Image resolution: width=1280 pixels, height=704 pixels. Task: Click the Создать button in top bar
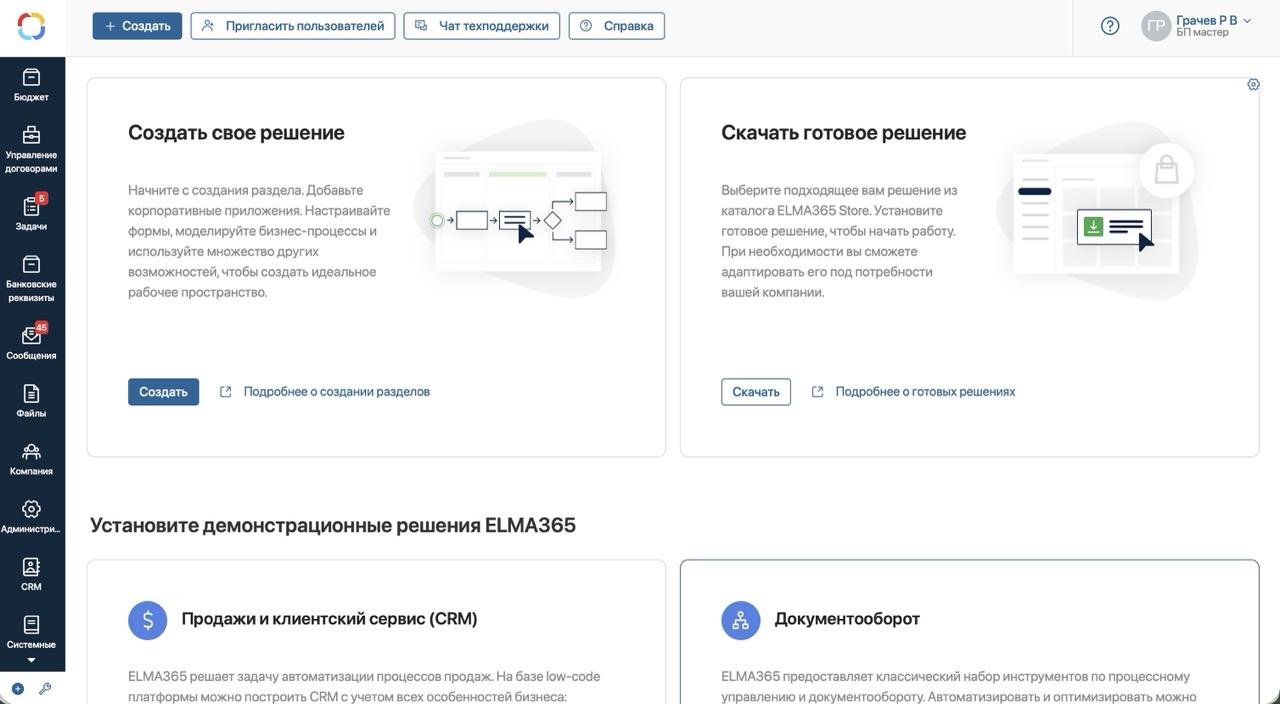(137, 26)
